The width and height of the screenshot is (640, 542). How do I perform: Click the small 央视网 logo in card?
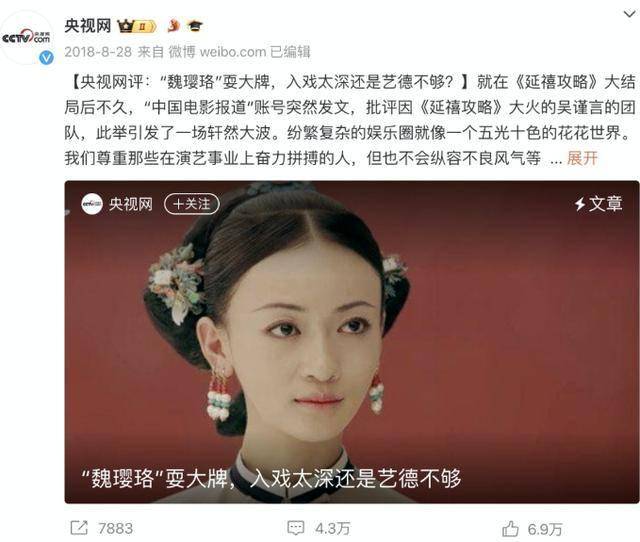(x=92, y=204)
